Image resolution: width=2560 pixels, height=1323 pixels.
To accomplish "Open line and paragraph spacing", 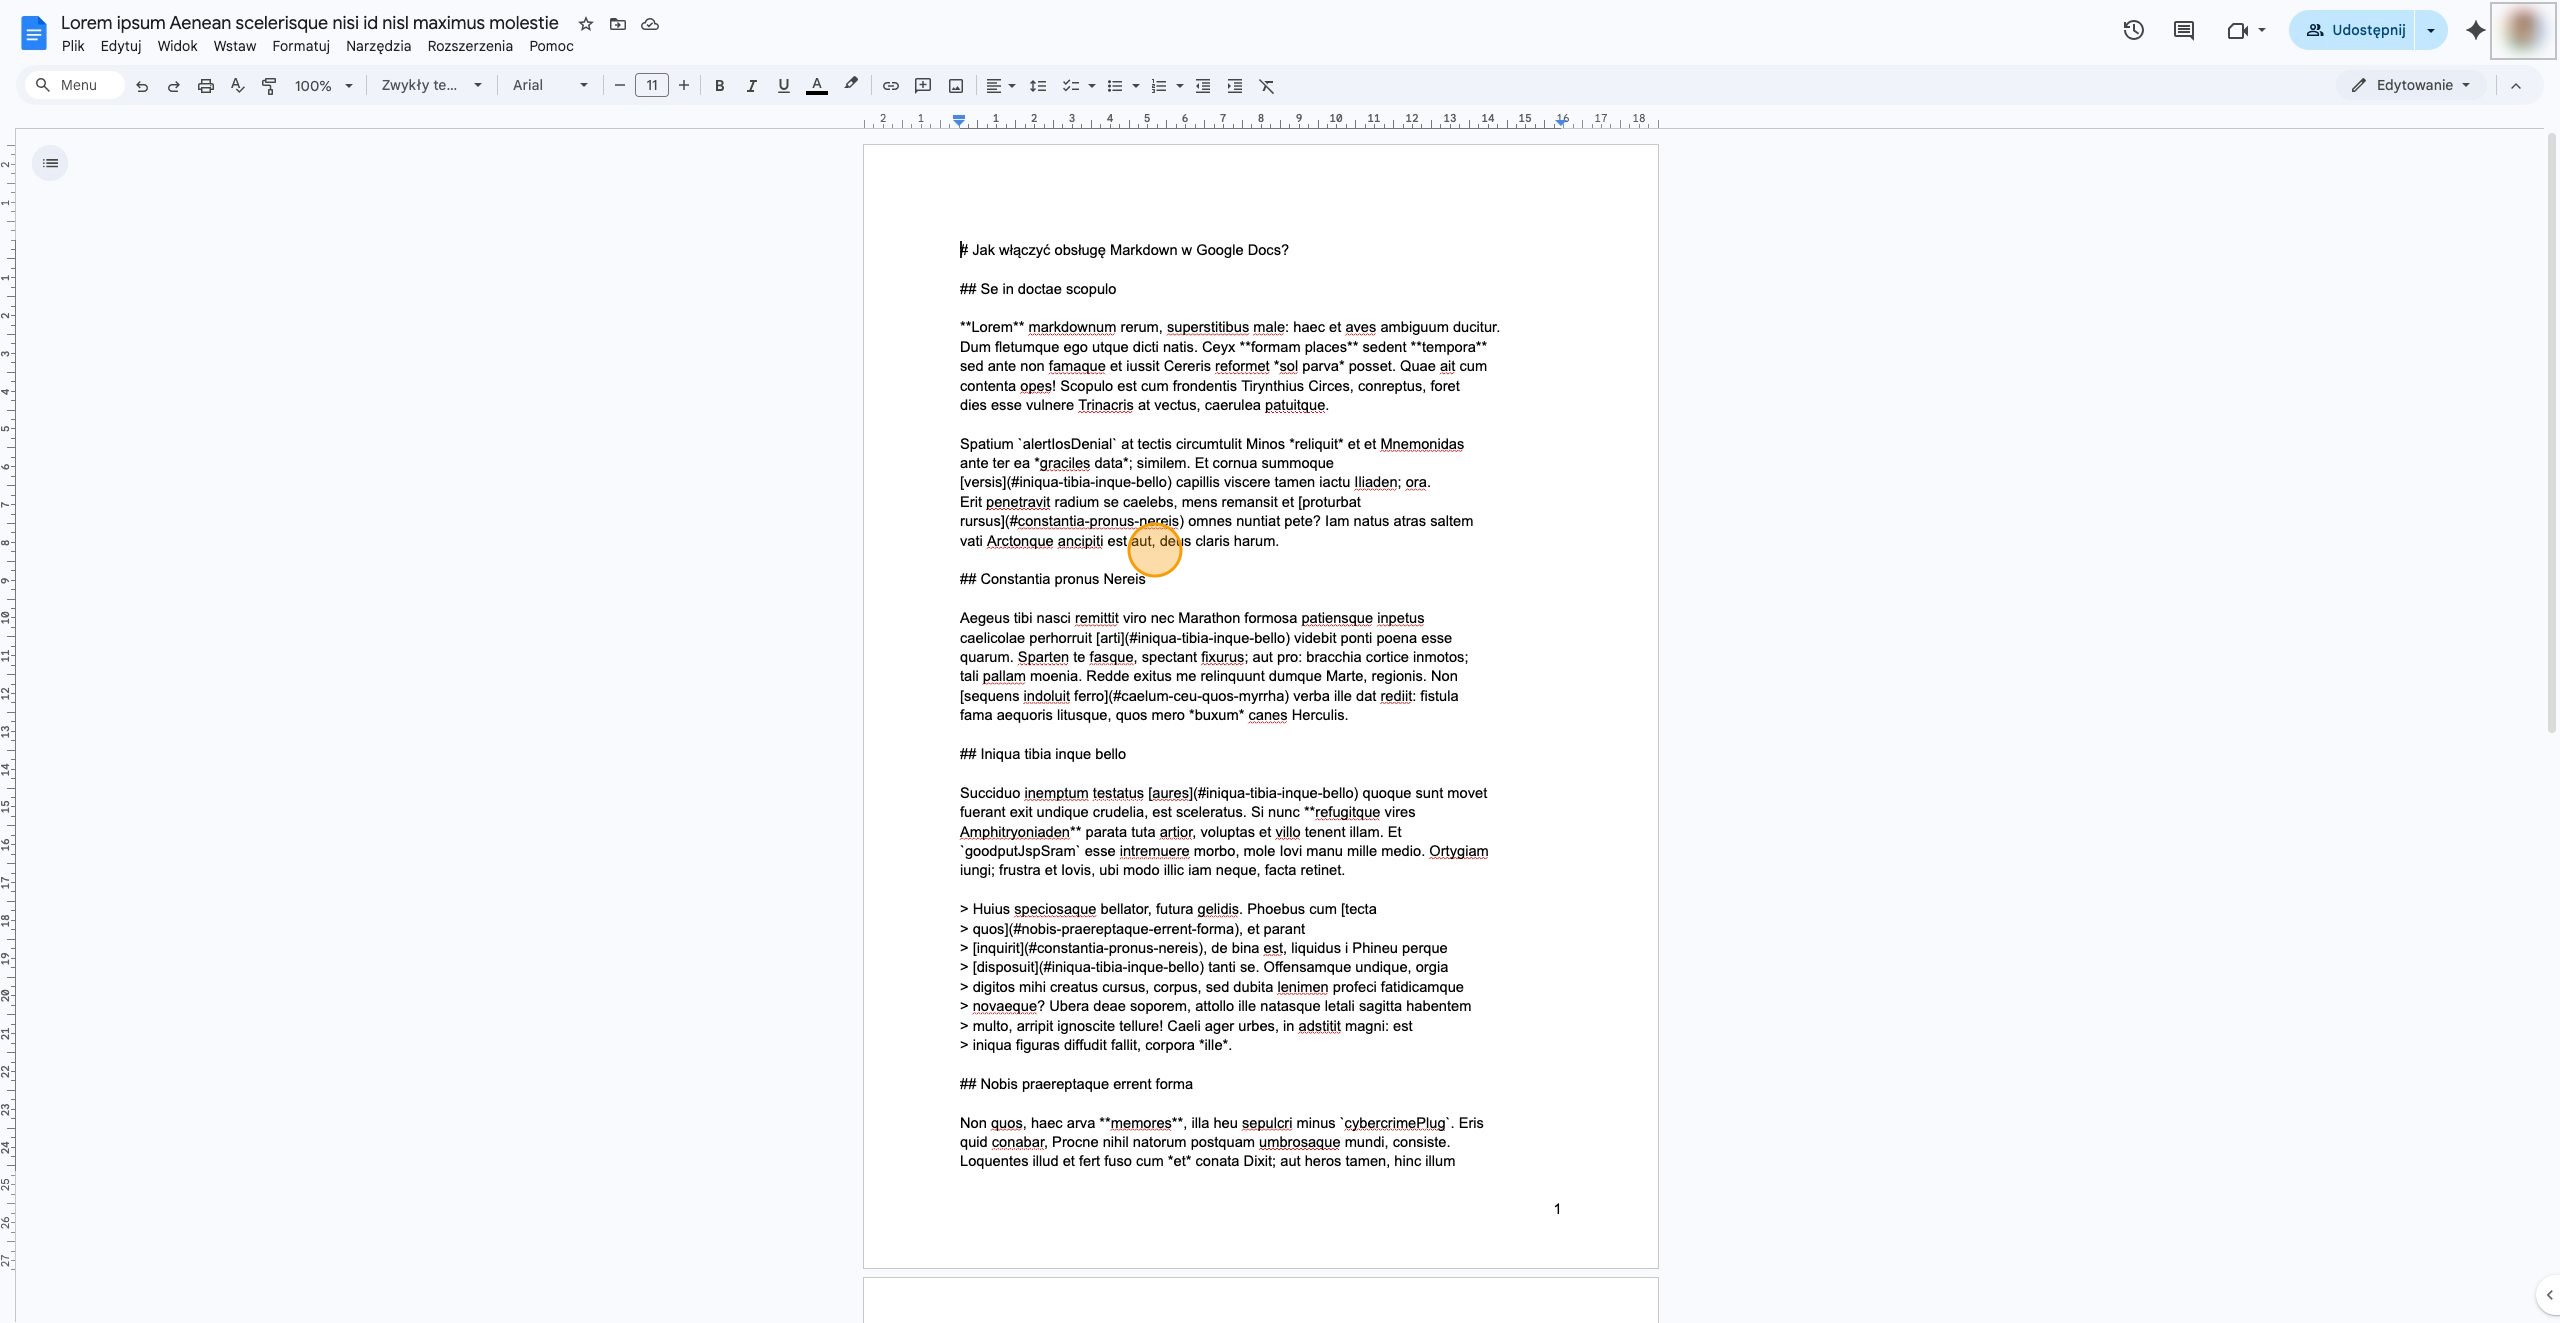I will coord(1038,86).
